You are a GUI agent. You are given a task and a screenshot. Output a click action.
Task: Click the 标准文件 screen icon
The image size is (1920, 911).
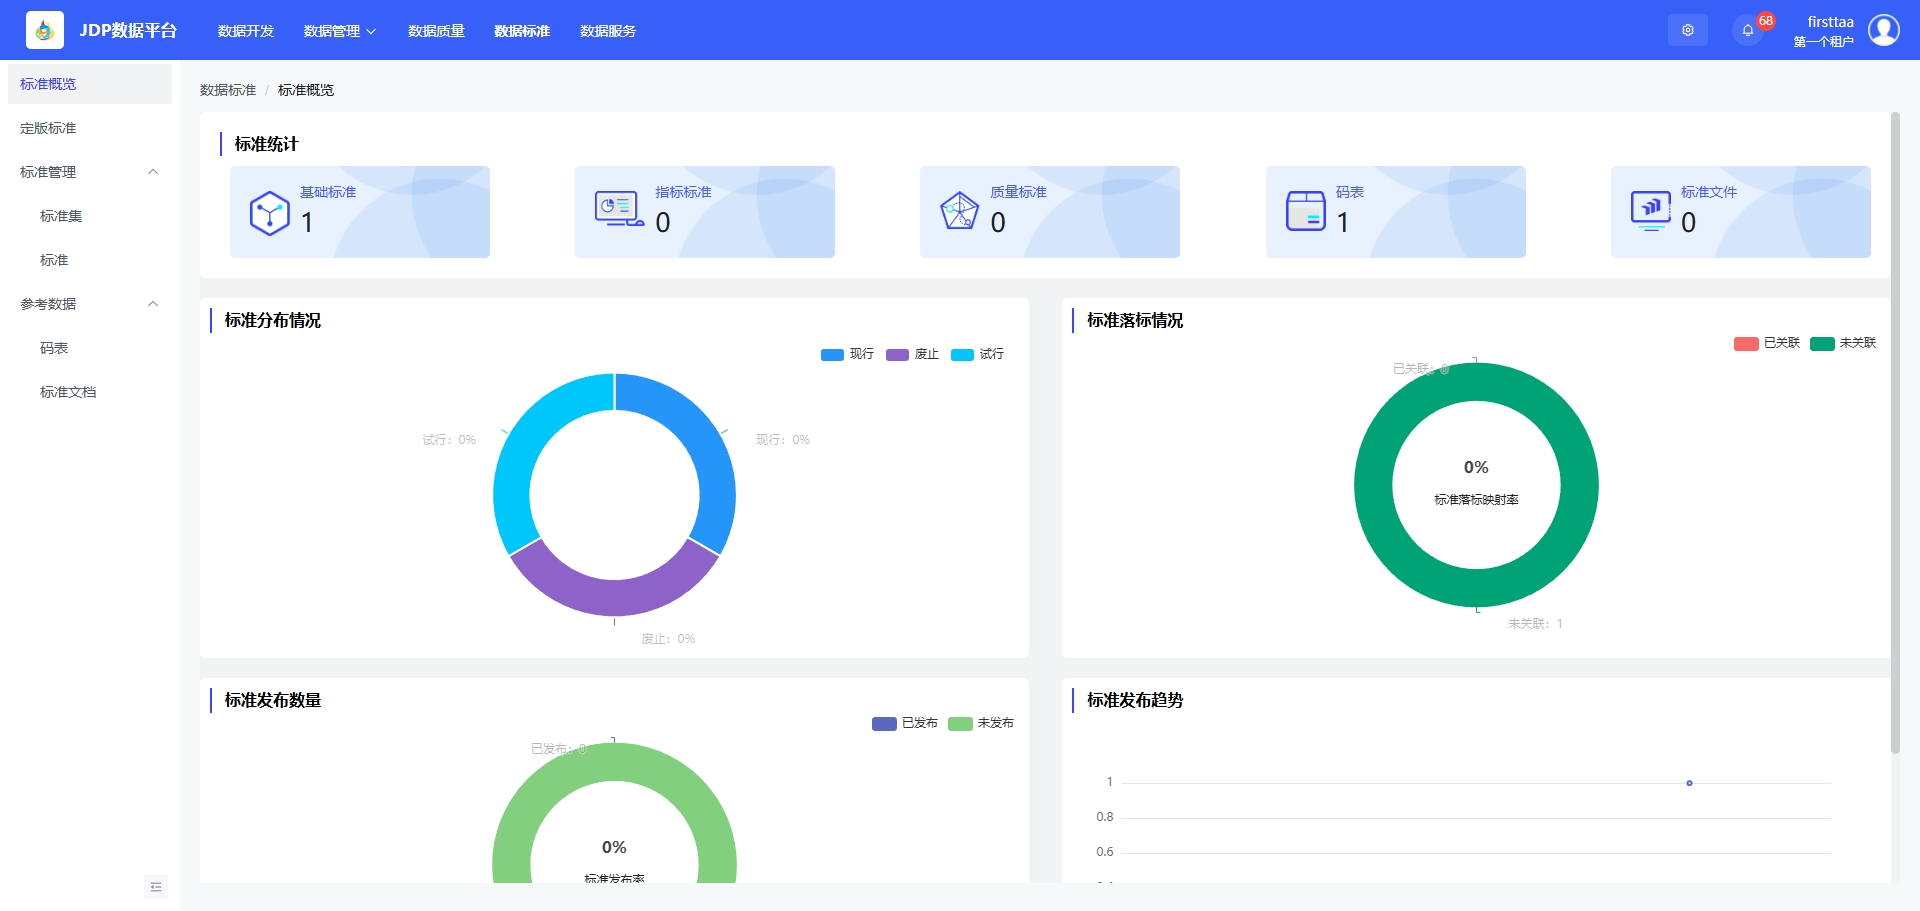tap(1650, 211)
